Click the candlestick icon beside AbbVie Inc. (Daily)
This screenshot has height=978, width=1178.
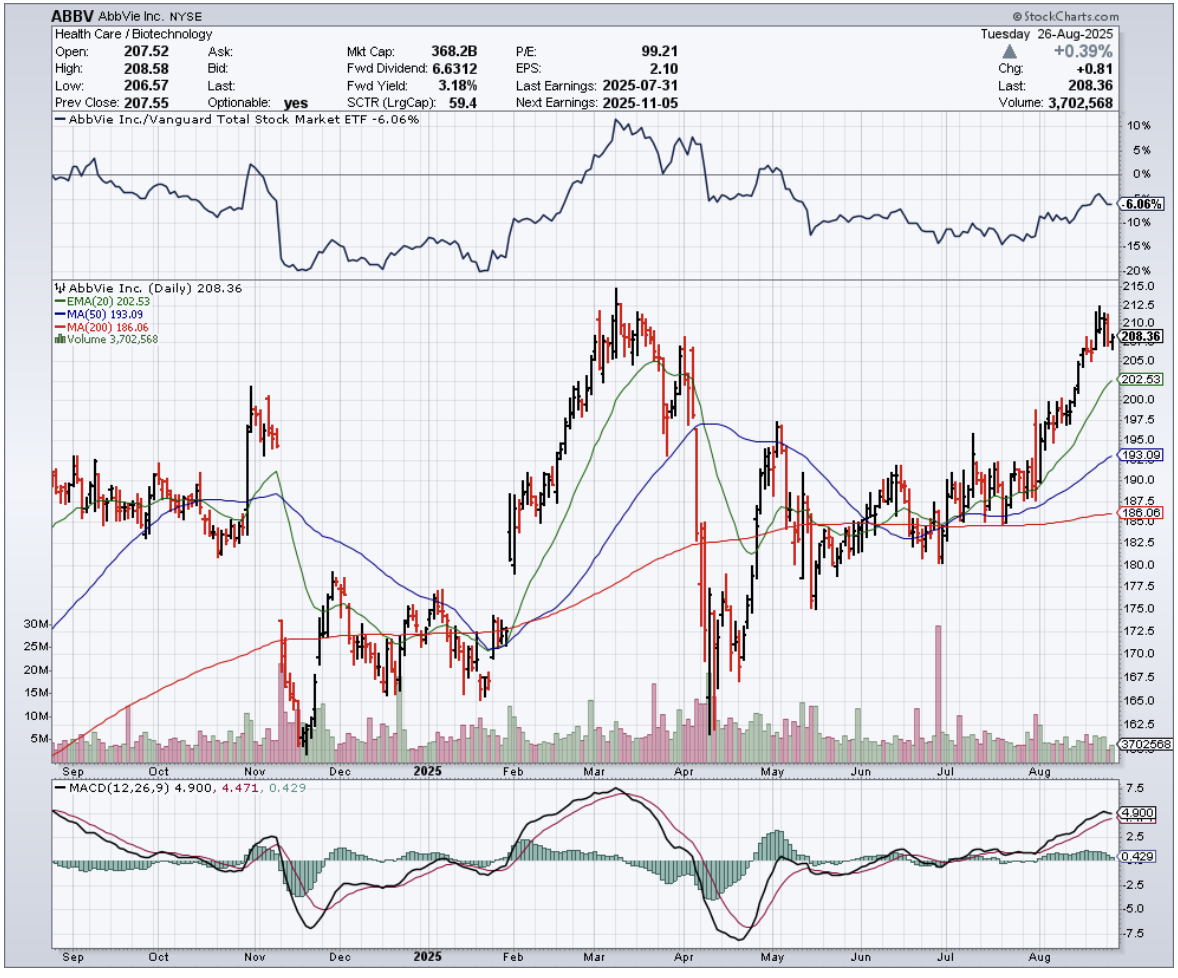point(58,288)
